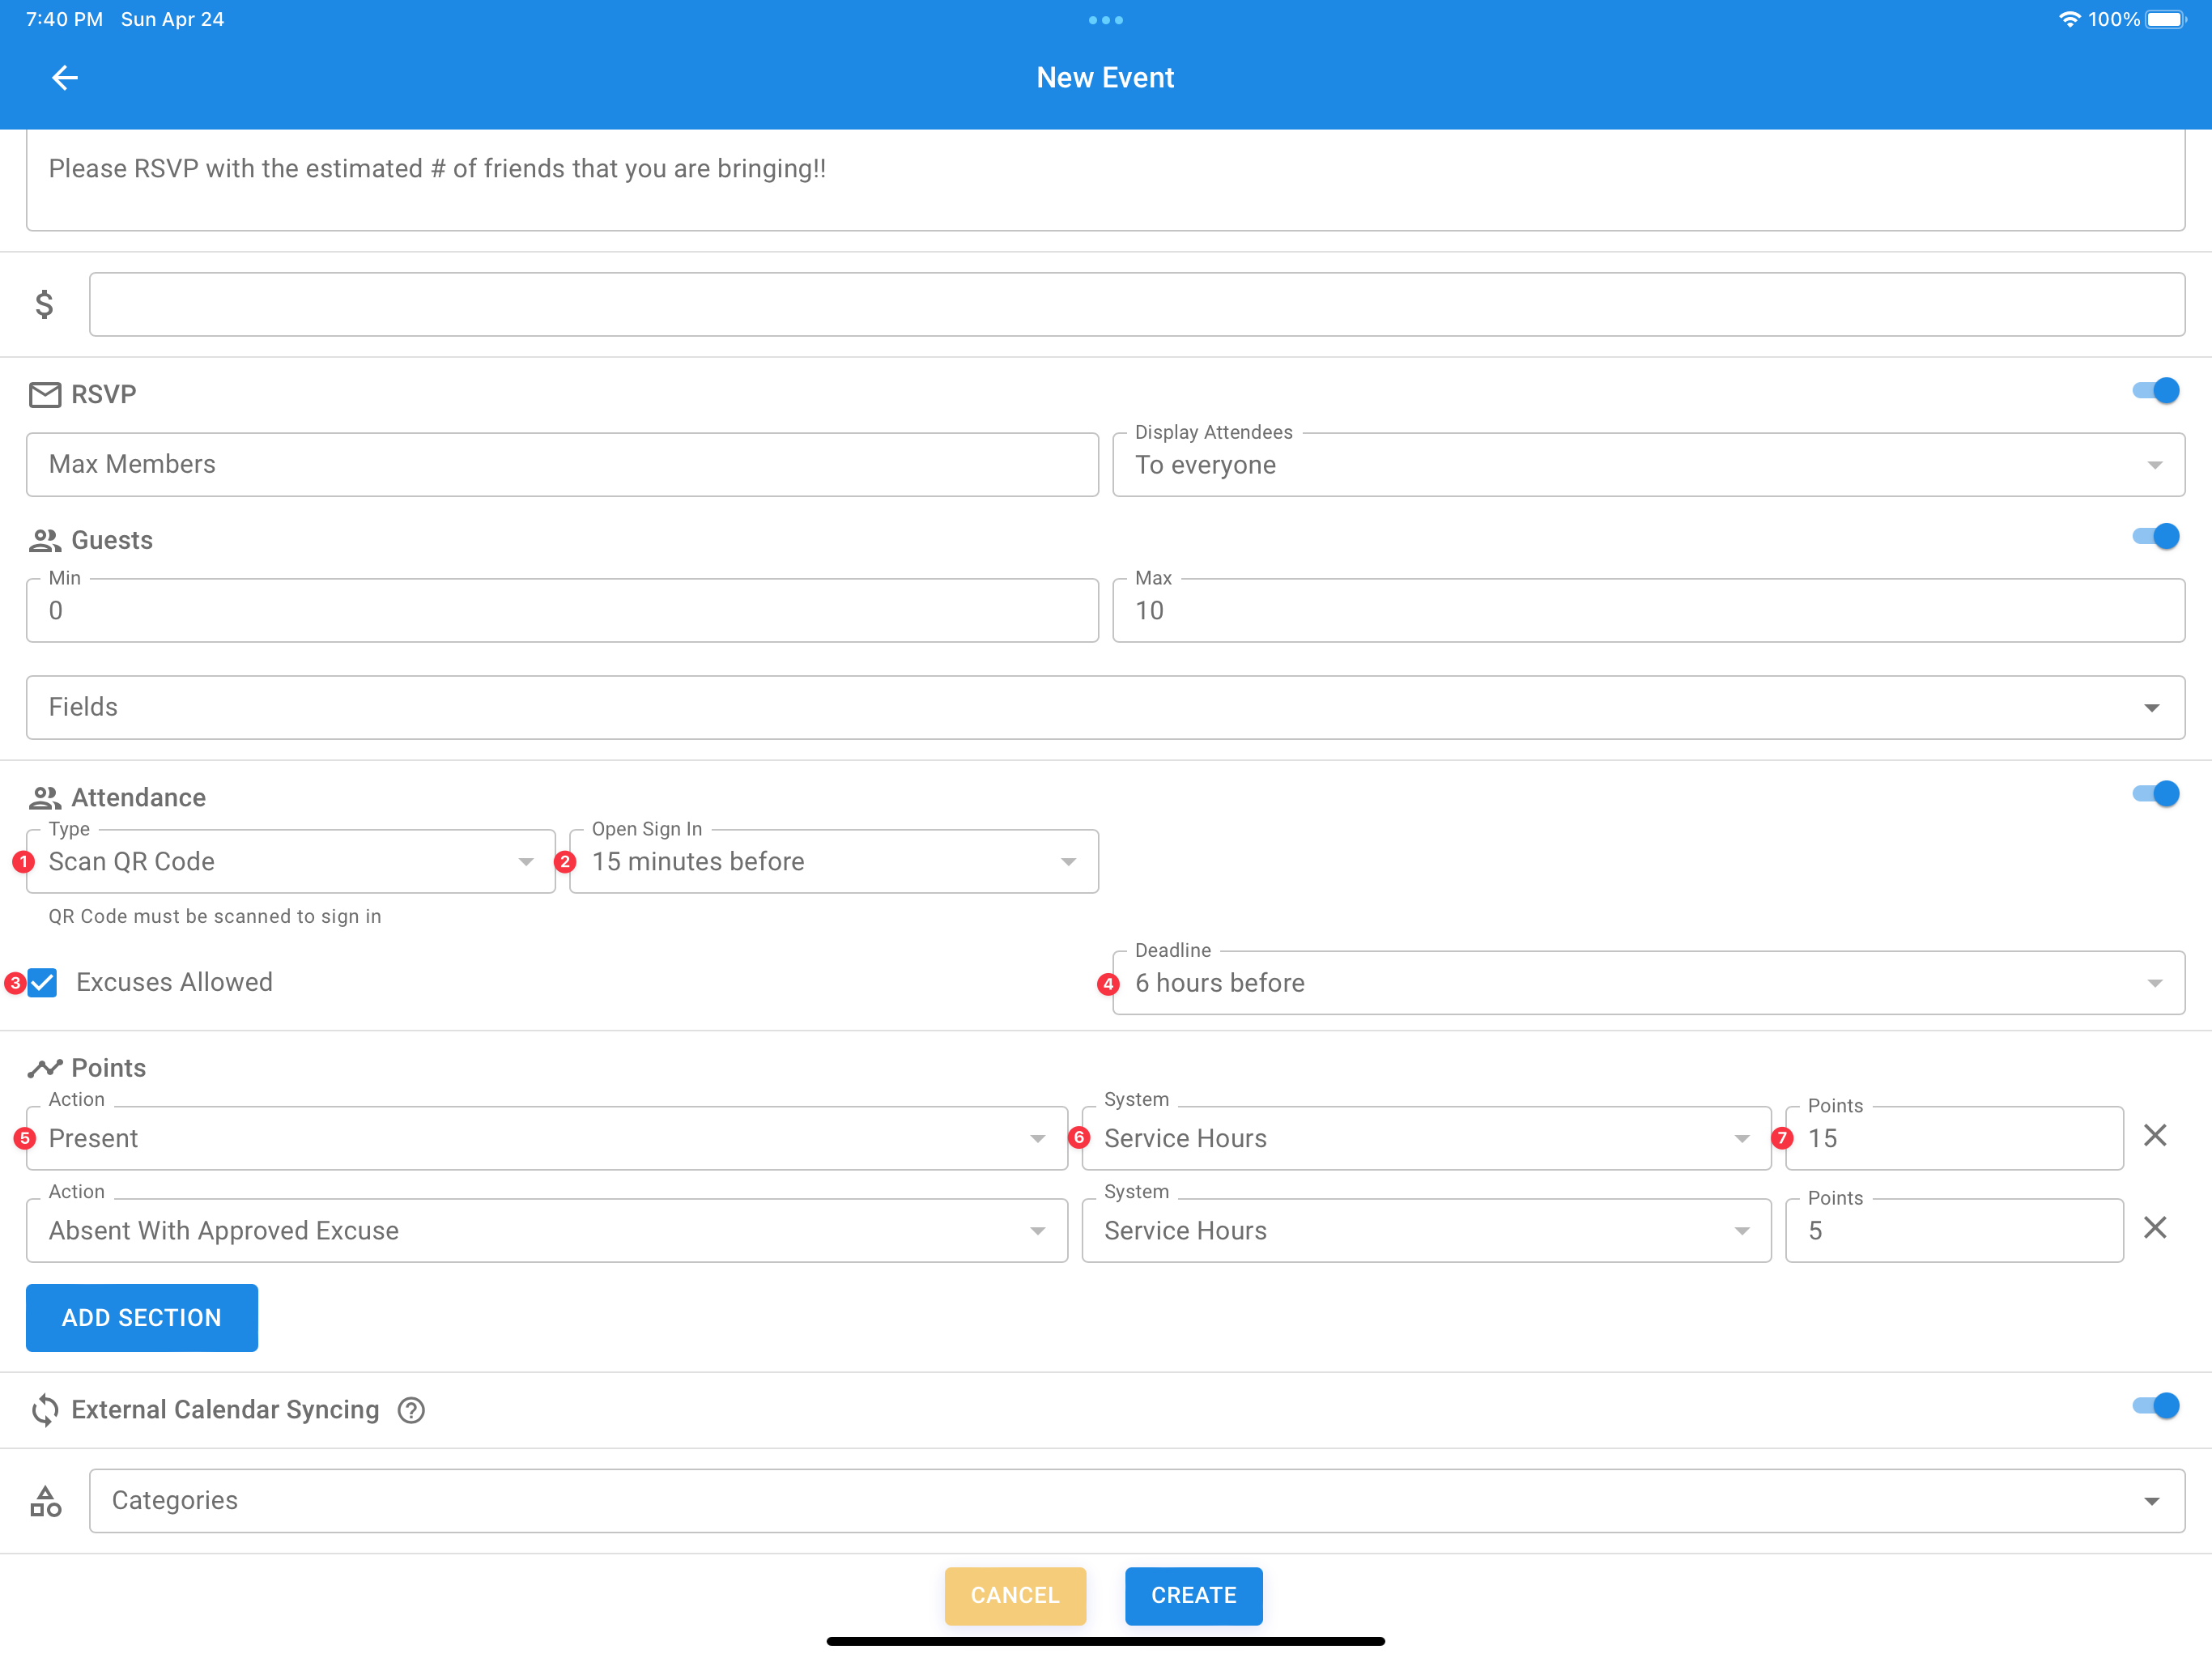Image resolution: width=2212 pixels, height=1658 pixels.
Task: Tap the 7:40 PM clock in status bar
Action: pyautogui.click(x=64, y=19)
